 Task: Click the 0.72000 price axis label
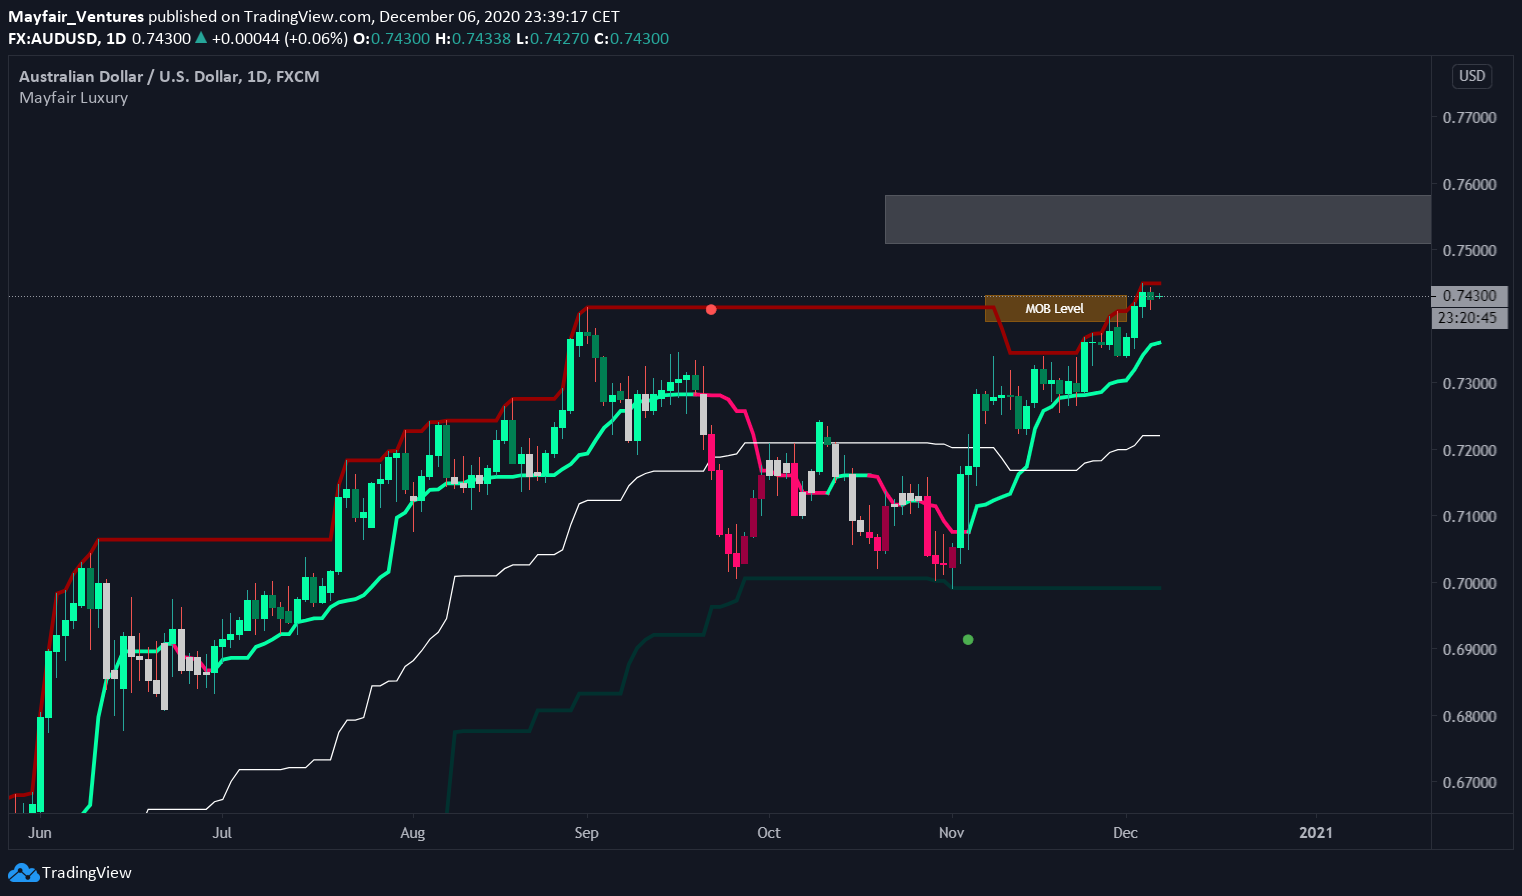1469,450
